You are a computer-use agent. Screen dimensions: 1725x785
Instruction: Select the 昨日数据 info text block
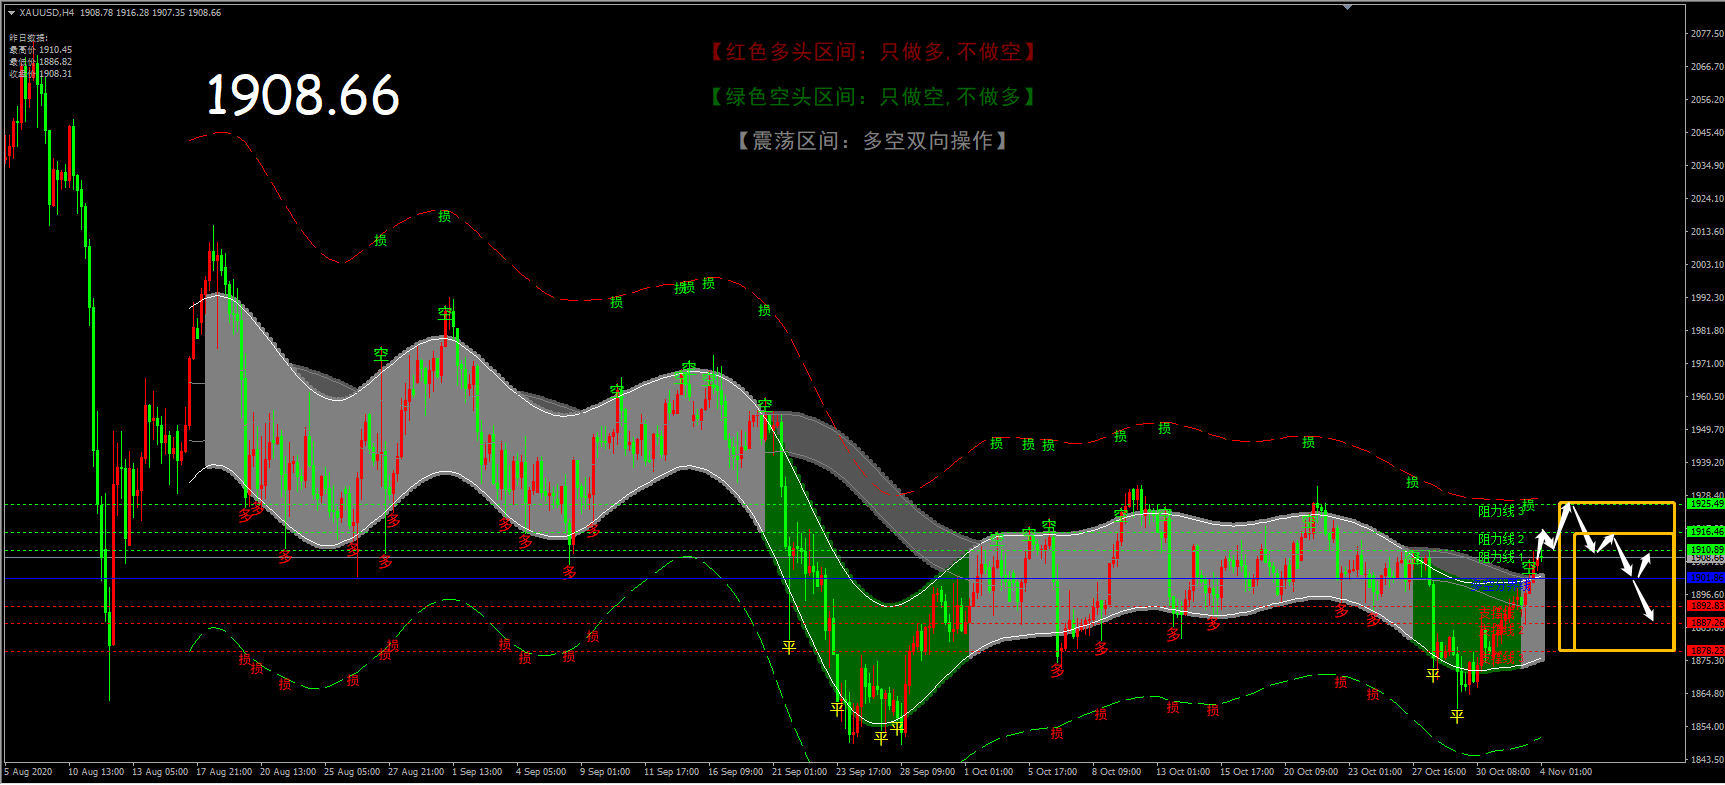click(x=40, y=56)
